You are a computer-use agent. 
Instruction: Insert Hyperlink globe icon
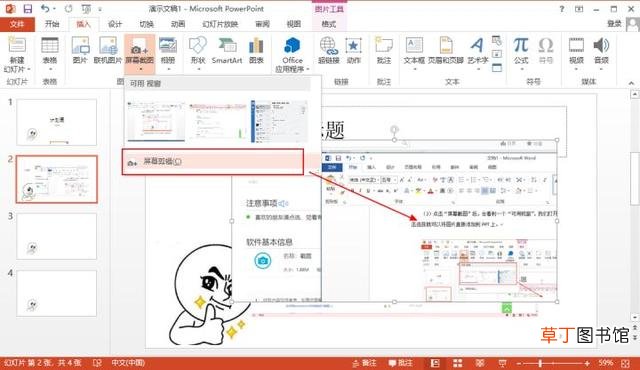329,45
